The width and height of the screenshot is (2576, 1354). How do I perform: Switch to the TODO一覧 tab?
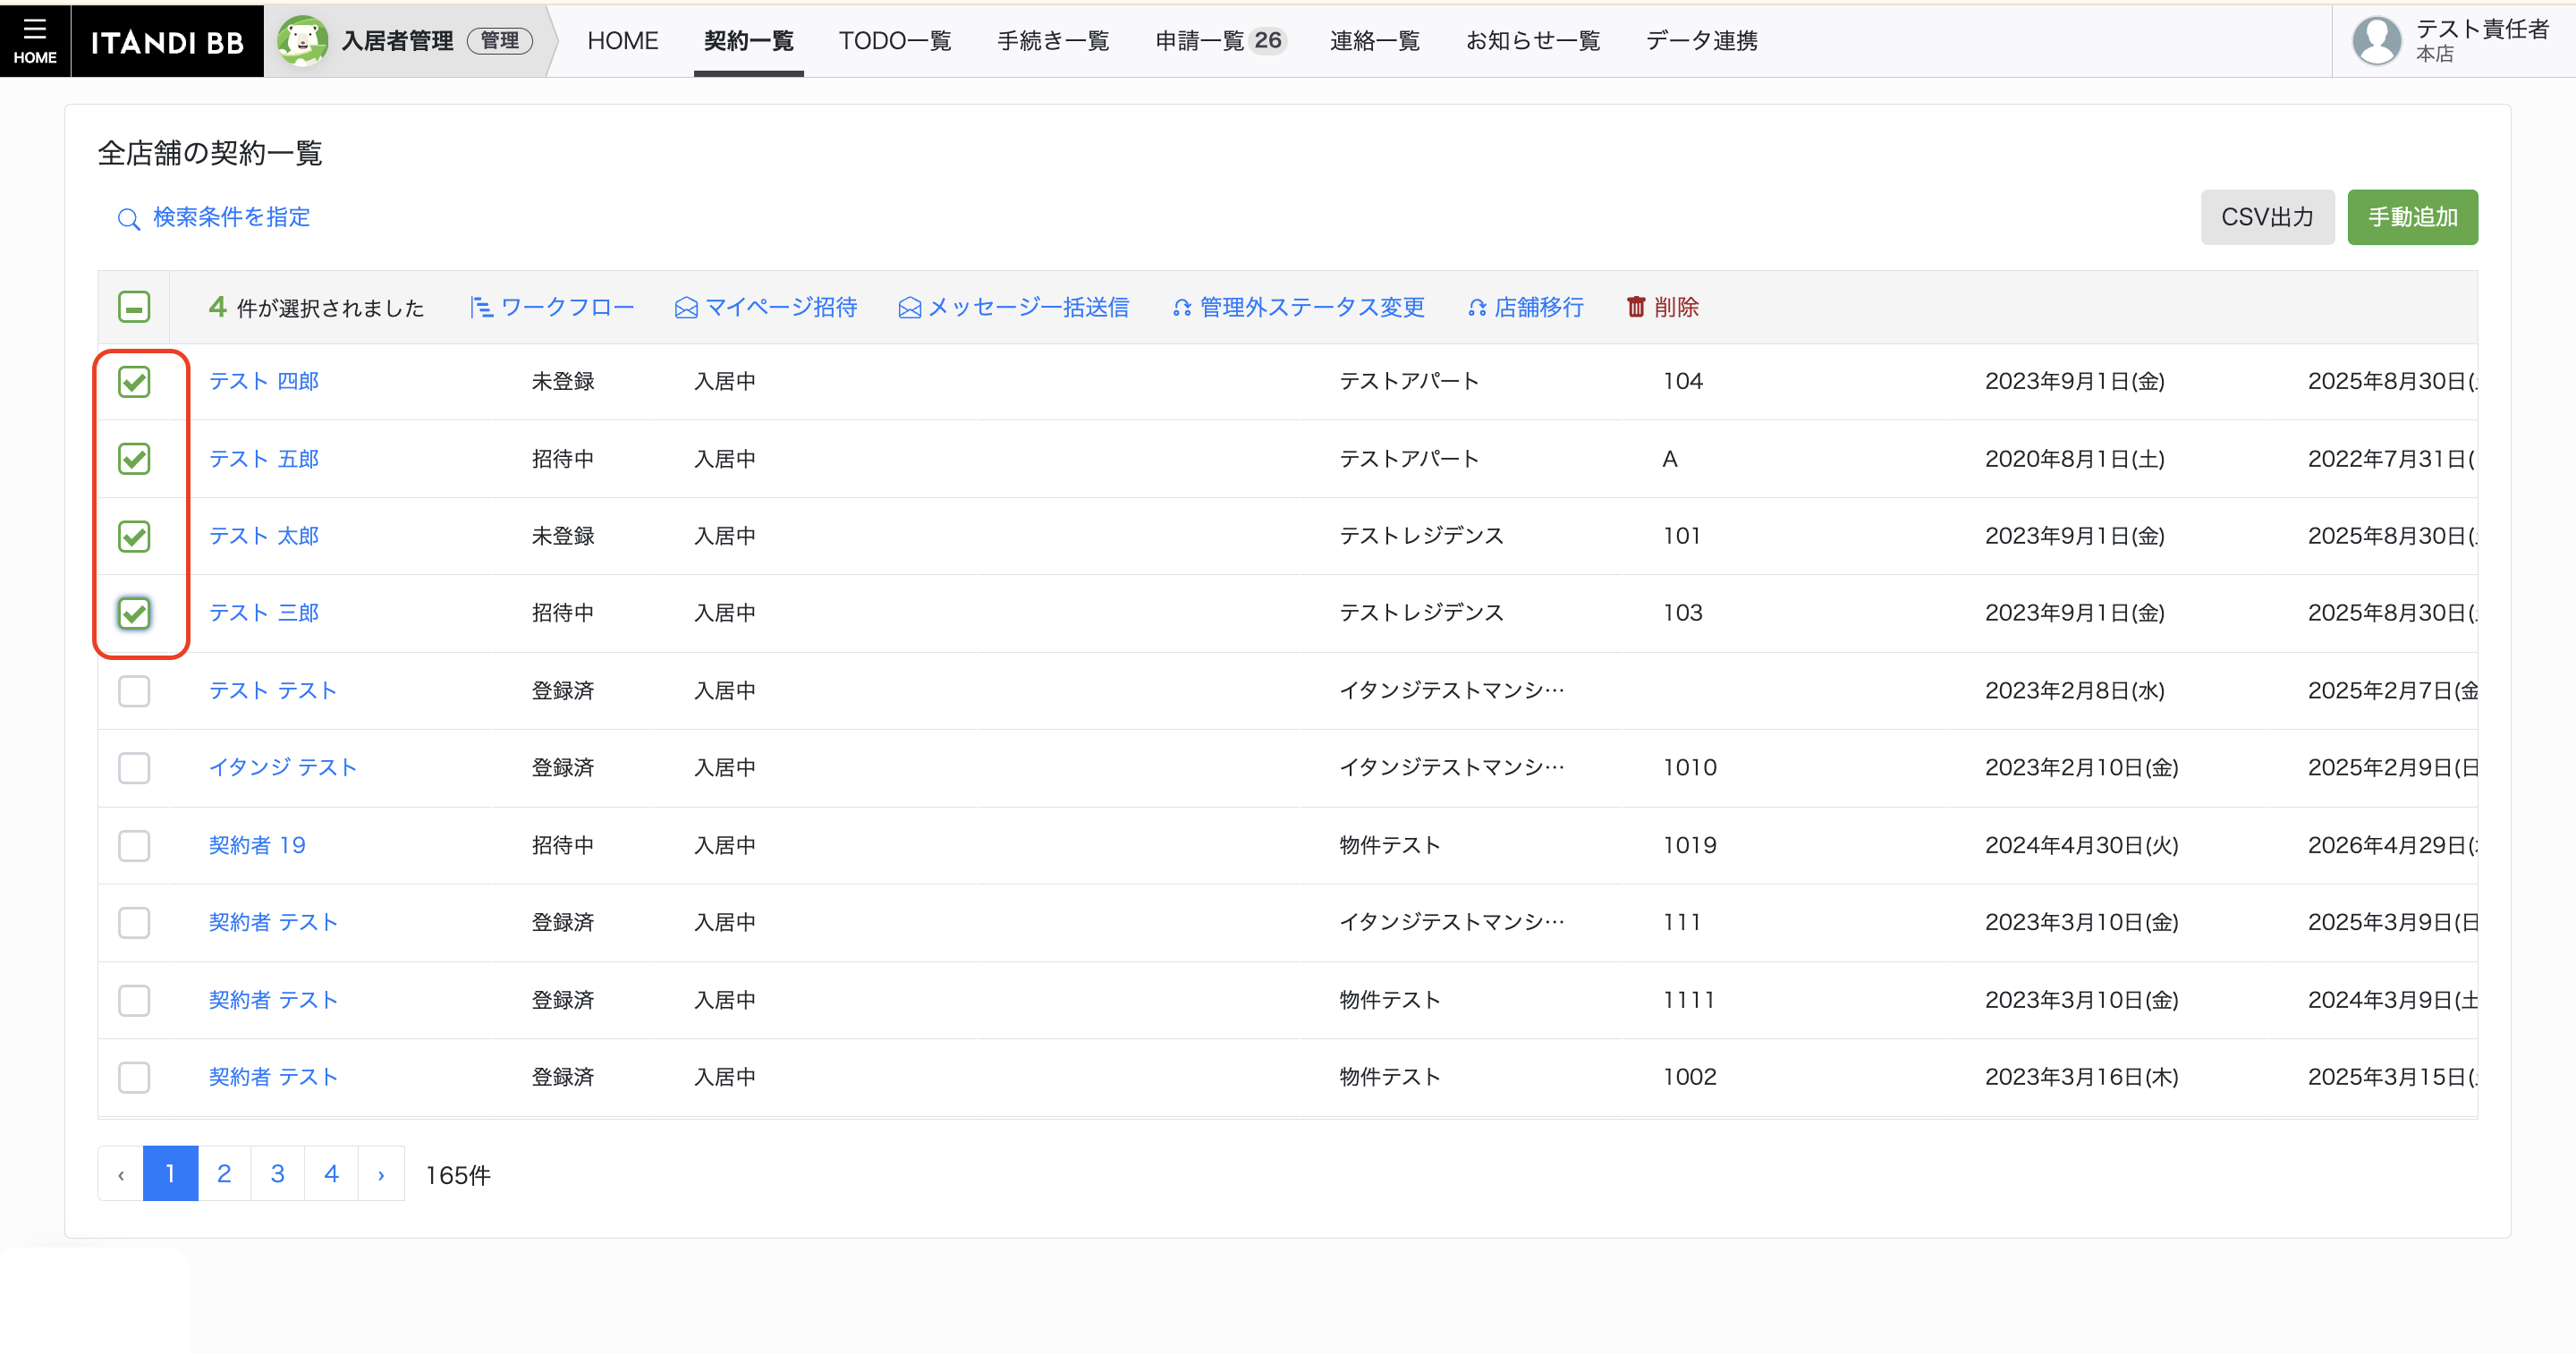pos(895,41)
